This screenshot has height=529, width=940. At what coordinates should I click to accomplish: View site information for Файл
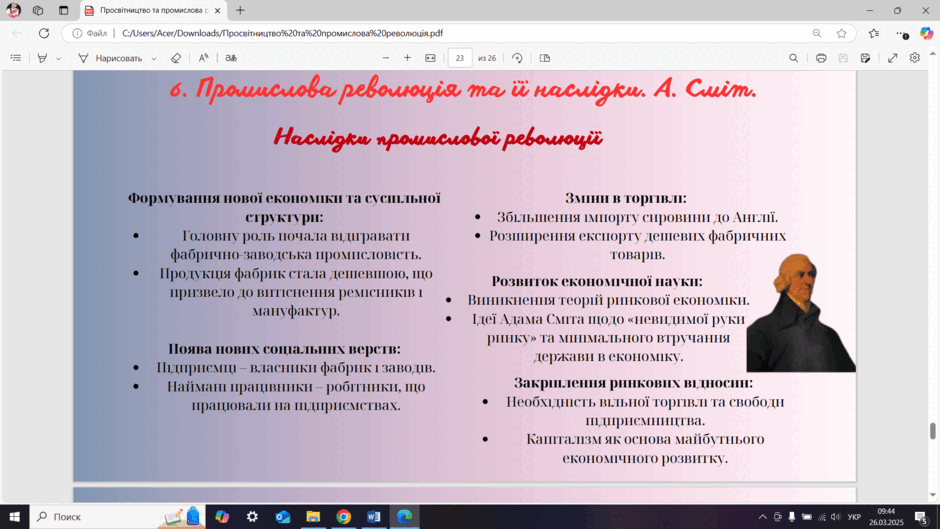tap(89, 34)
